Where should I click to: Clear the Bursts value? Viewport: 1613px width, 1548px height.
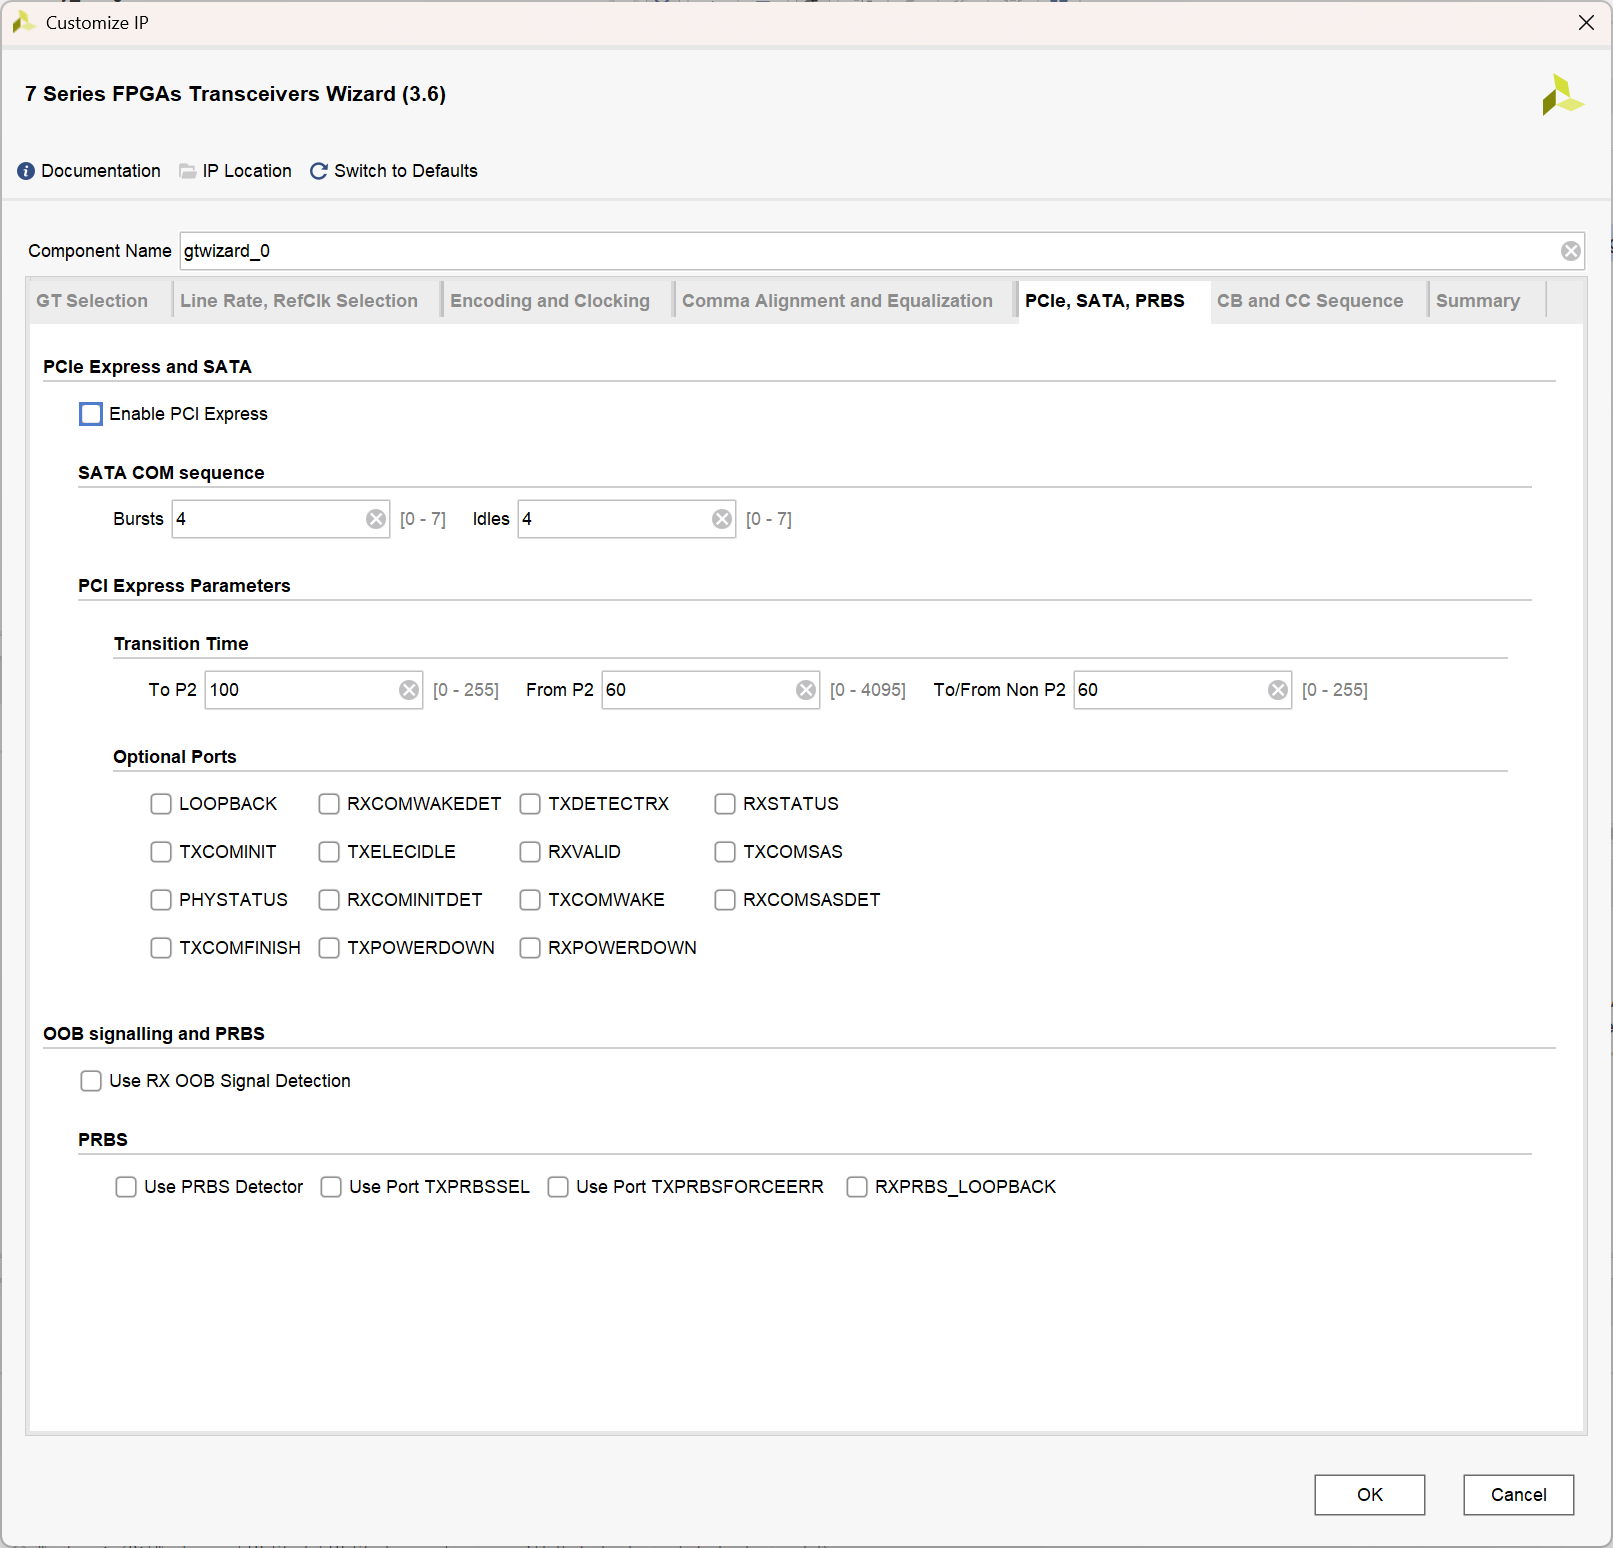point(376,519)
